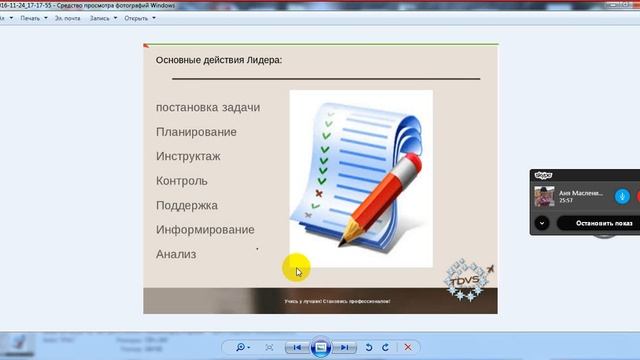Viewport: 640px width, 360px height.
Task: Rotate the image clockwise
Action: (x=385, y=347)
